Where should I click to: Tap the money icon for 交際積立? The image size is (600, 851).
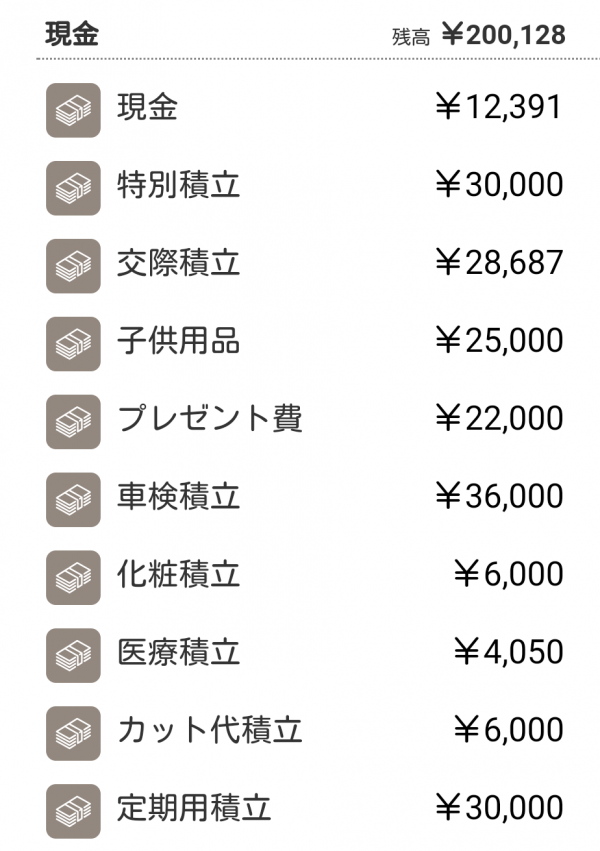(73, 266)
